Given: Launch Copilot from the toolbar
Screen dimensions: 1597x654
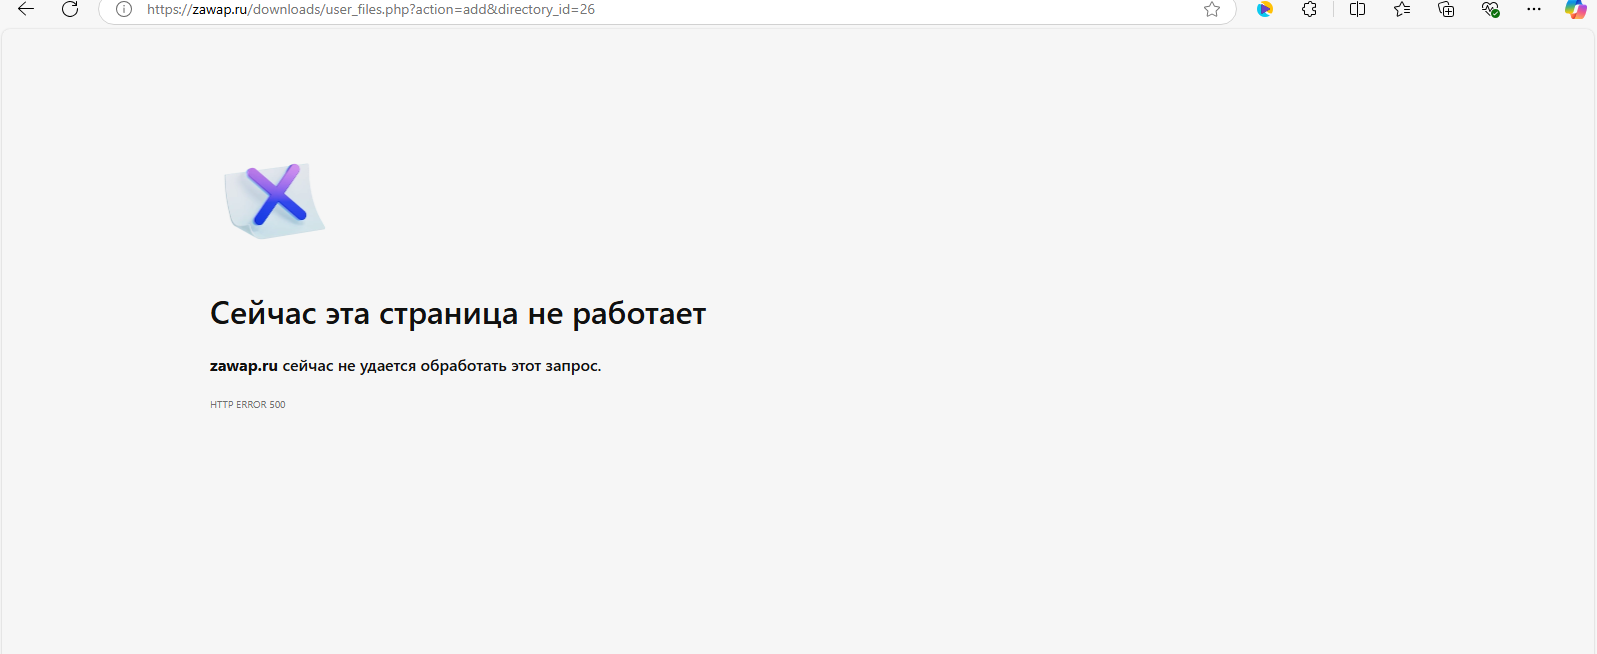Looking at the screenshot, I should (x=1576, y=9).
